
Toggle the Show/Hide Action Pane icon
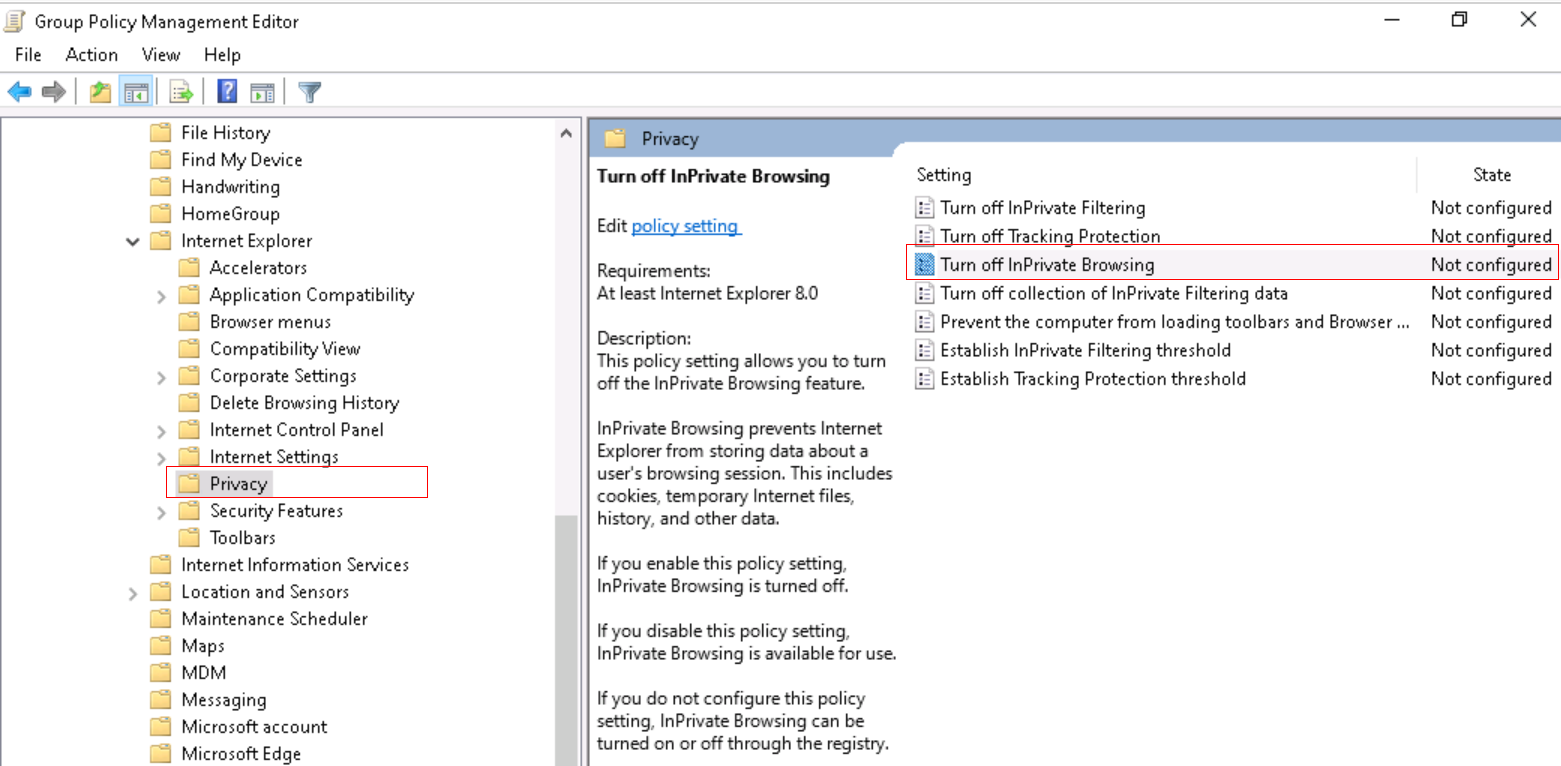(262, 91)
